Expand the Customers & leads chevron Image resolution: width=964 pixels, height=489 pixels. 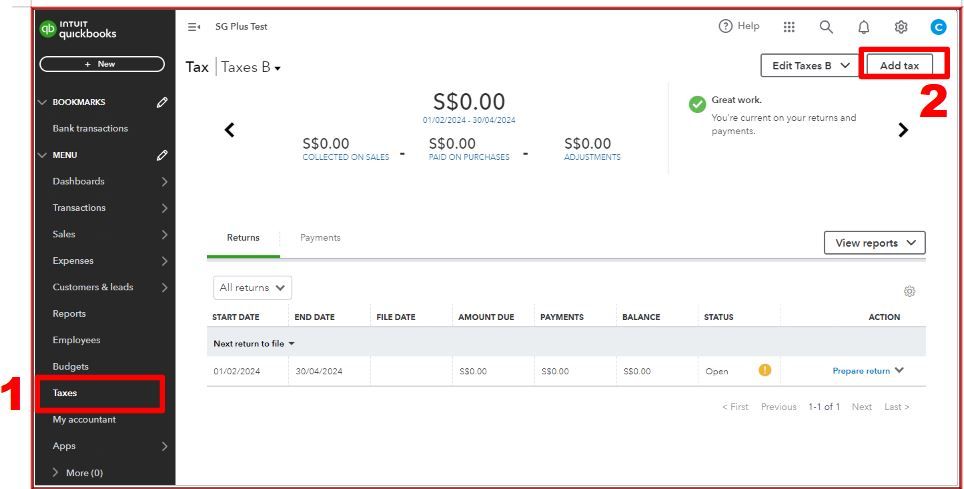(164, 287)
